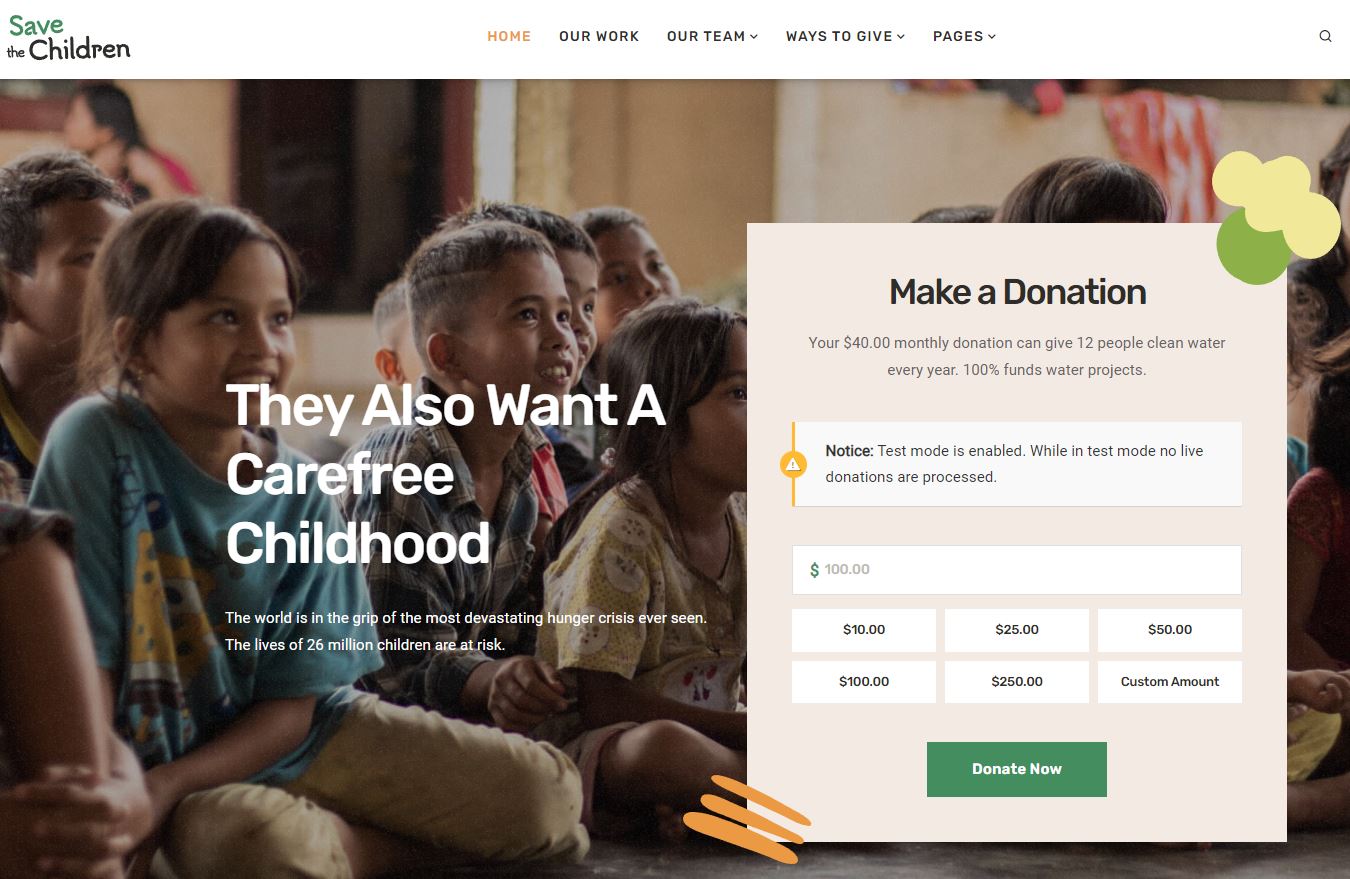The image size is (1350, 879).
Task: Go to the Home menu item
Action: 509,36
